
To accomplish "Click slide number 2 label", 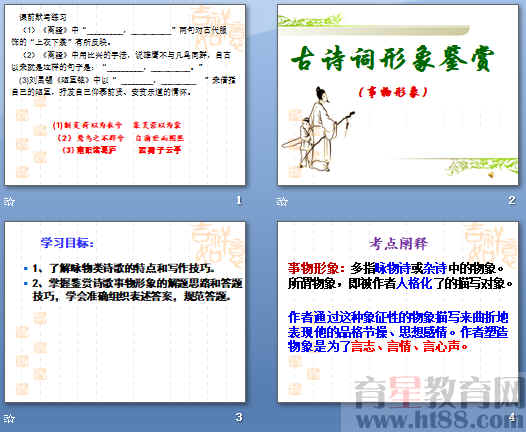I will (512, 200).
